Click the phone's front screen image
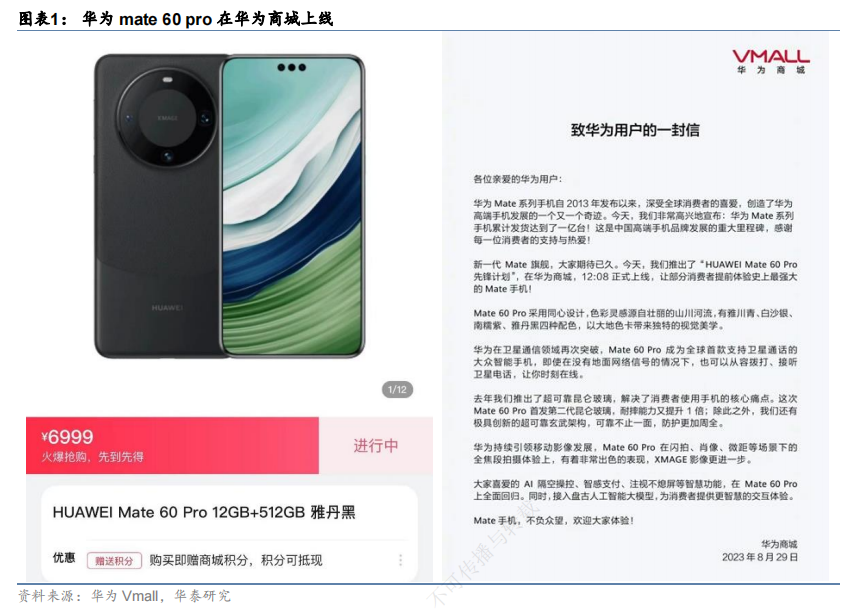850x609 pixels. point(292,206)
